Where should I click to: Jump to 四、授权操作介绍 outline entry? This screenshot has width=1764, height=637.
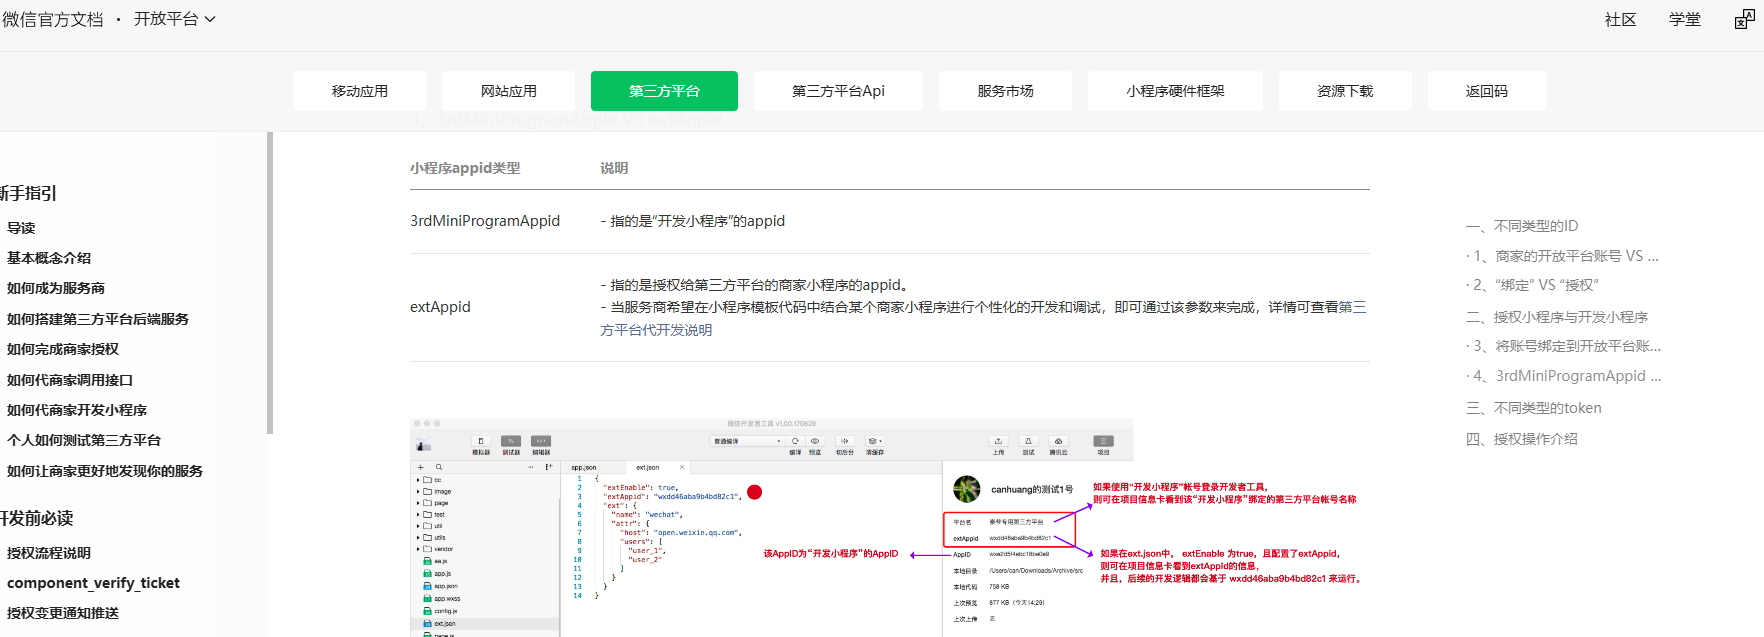[1522, 439]
